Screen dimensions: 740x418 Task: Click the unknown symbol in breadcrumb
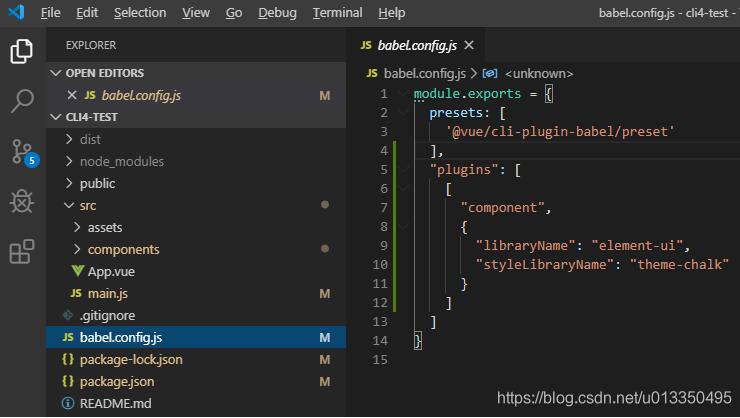coord(538,73)
